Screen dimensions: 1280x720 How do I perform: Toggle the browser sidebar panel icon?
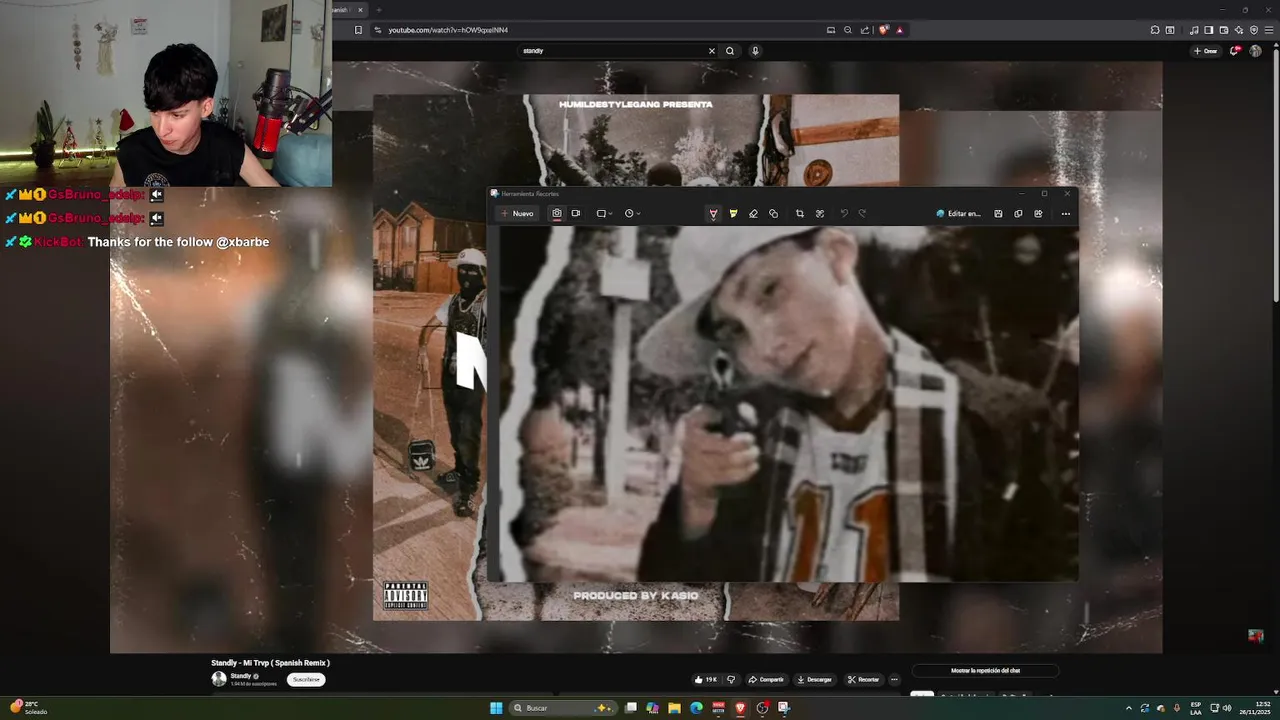coord(1209,30)
